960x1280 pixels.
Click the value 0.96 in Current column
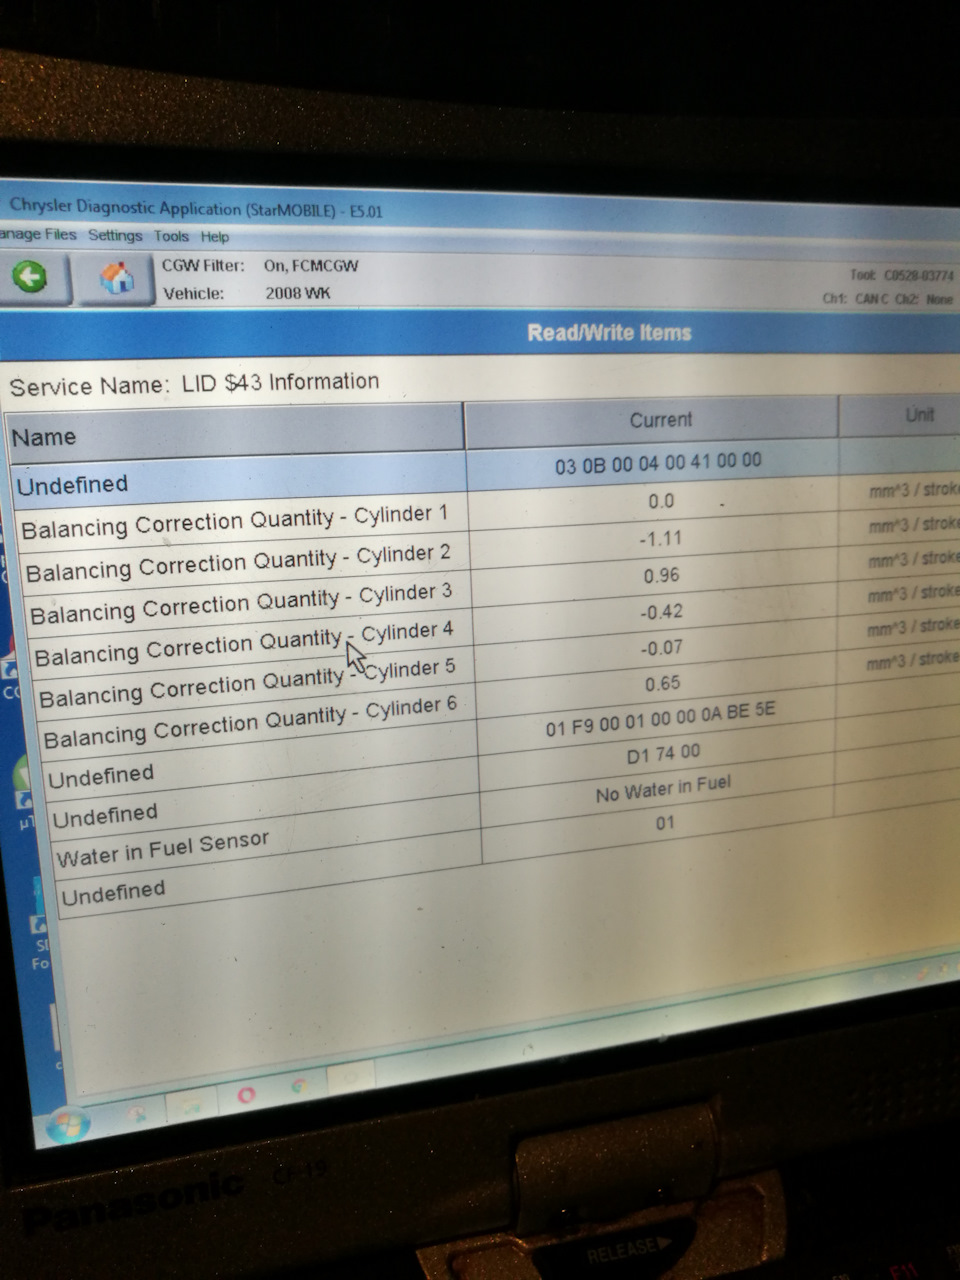click(x=662, y=576)
